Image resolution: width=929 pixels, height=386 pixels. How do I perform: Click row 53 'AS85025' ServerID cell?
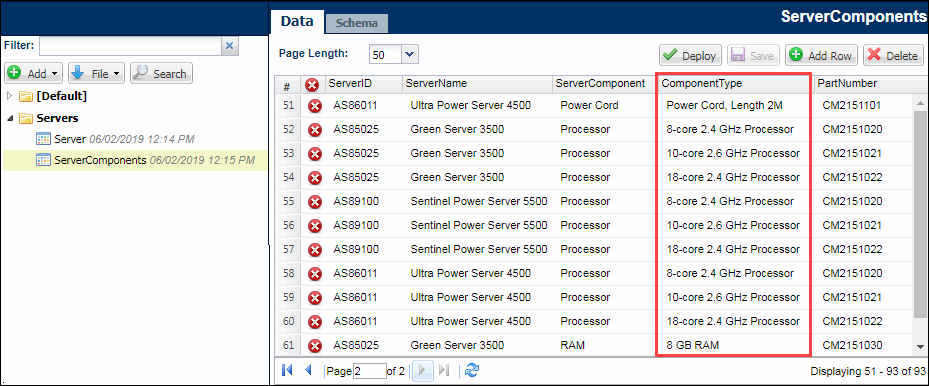[356, 154]
